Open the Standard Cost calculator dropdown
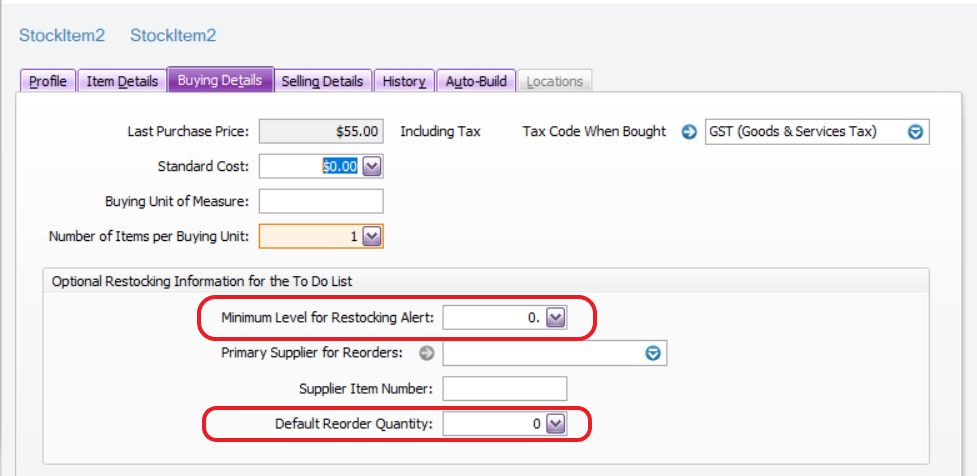 [x=371, y=167]
